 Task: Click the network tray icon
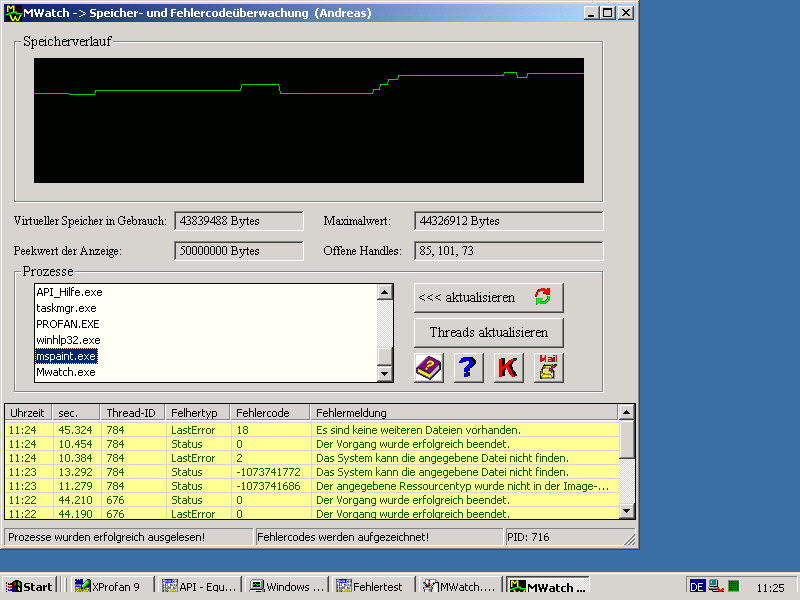pyautogui.click(x=716, y=586)
